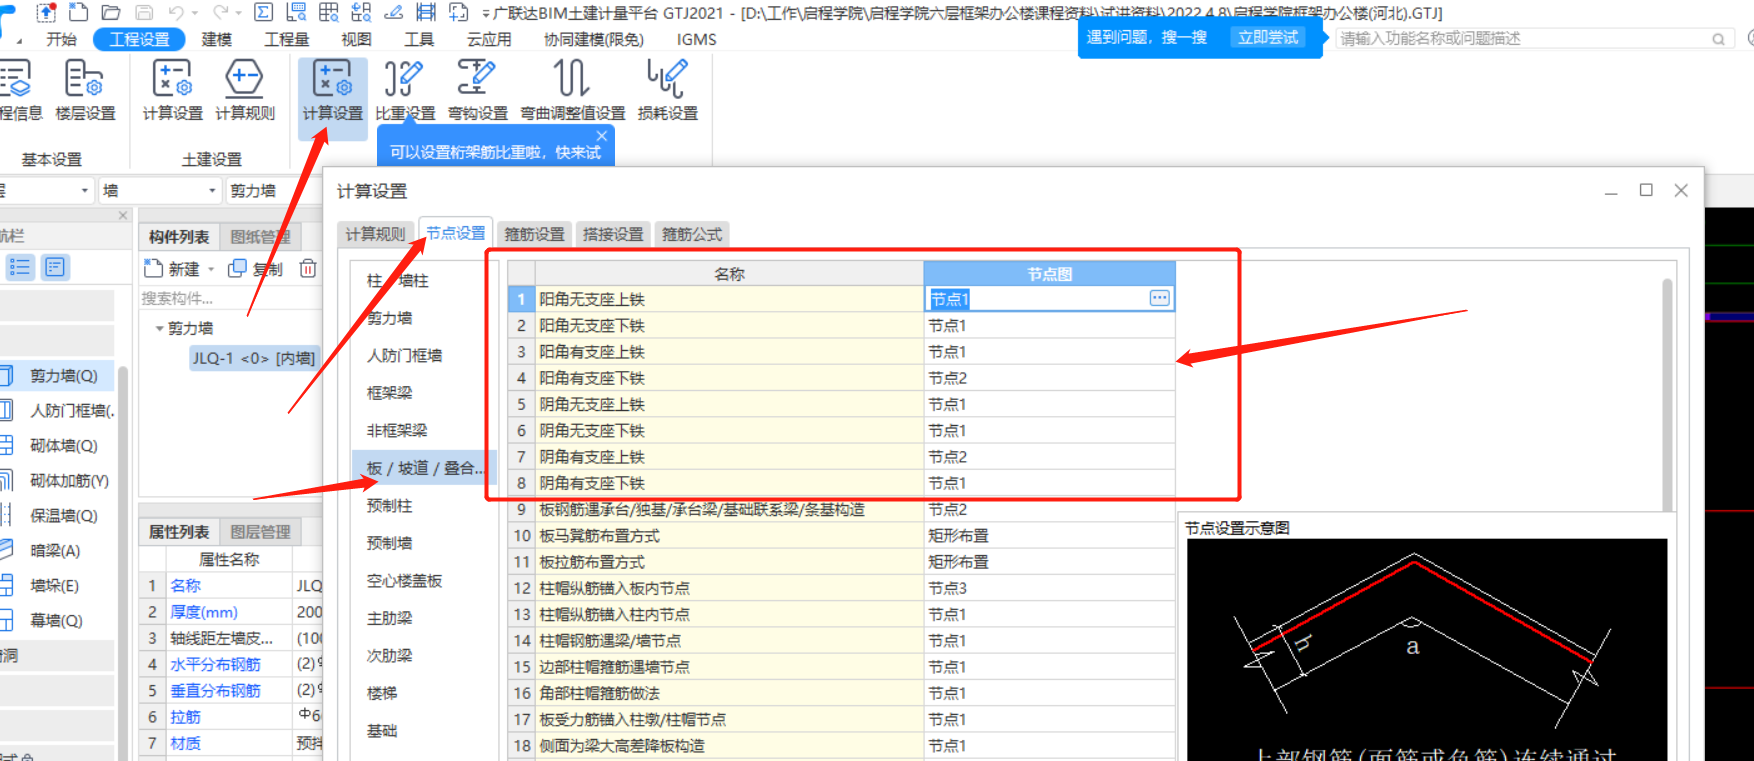Select 砌体墙(Q) in navigation list

click(x=64, y=446)
